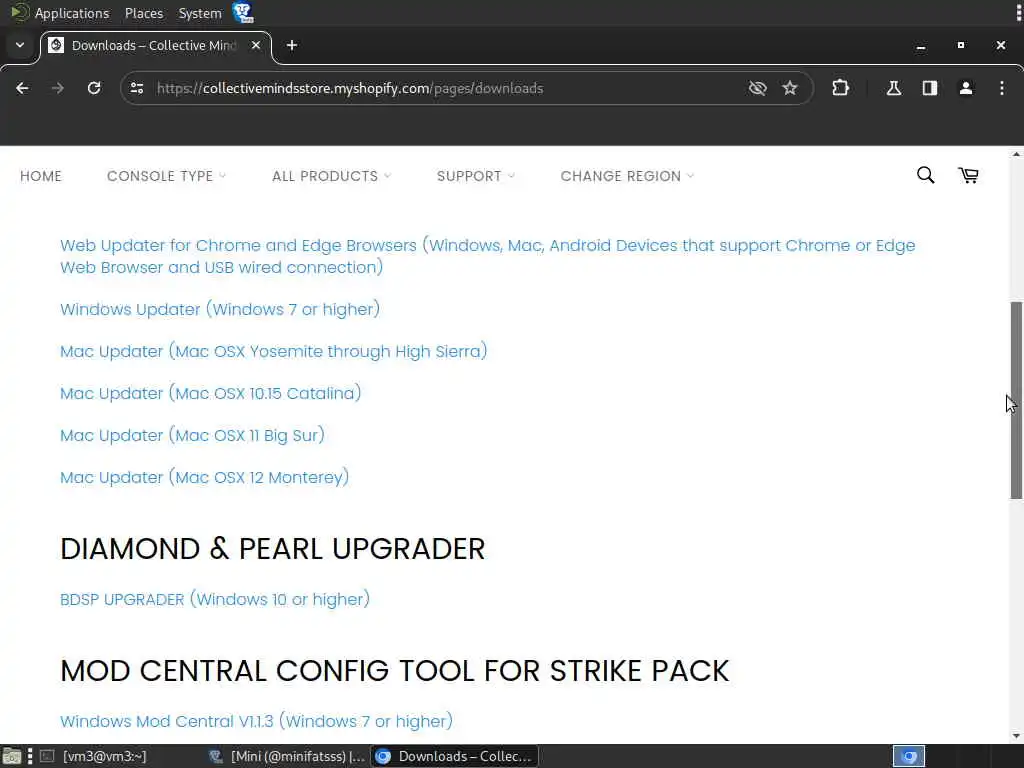Go back to the previous page

[22, 88]
